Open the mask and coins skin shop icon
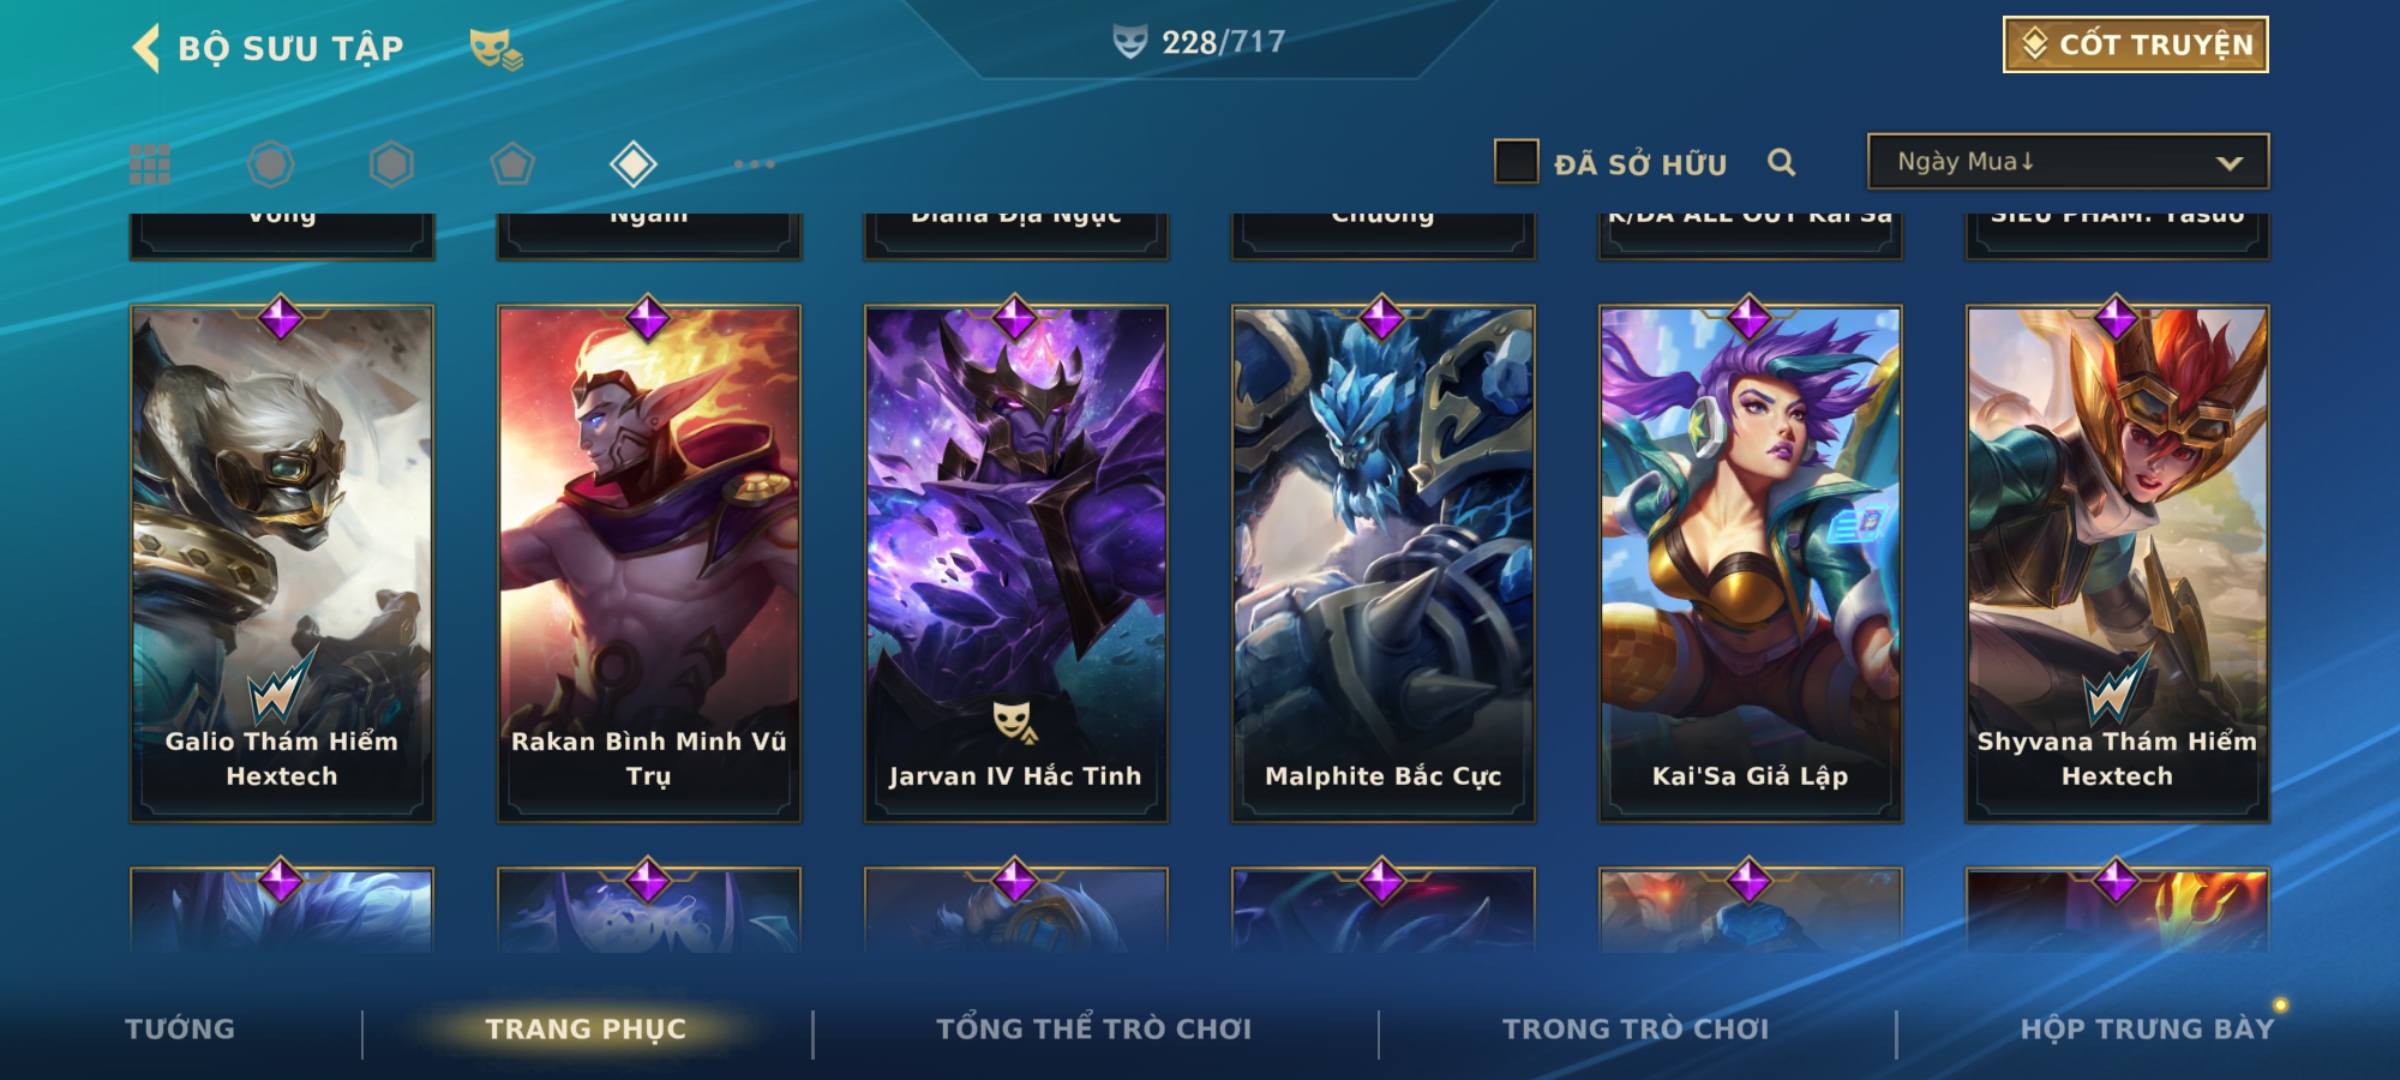 [x=497, y=48]
